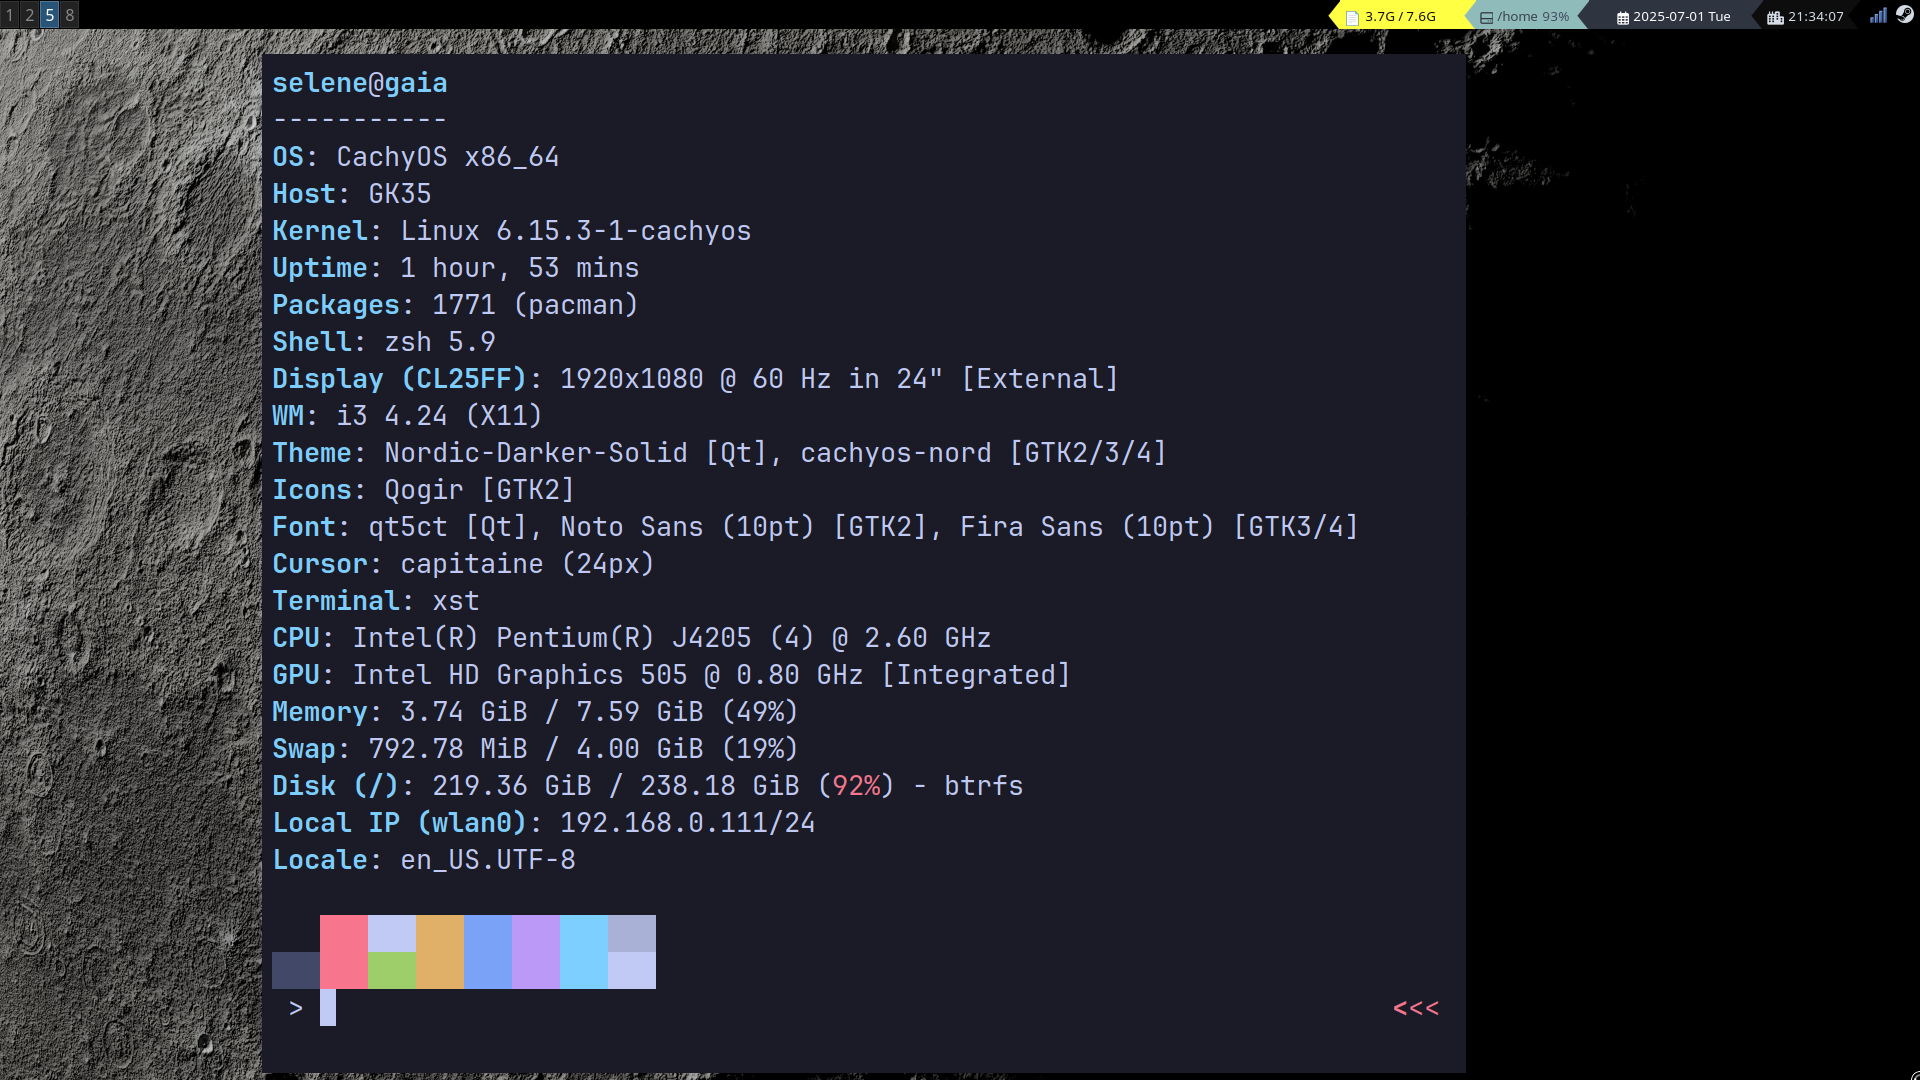Click the Packages: 1771 (pacman) line
This screenshot has width=1920, height=1080.
point(455,305)
